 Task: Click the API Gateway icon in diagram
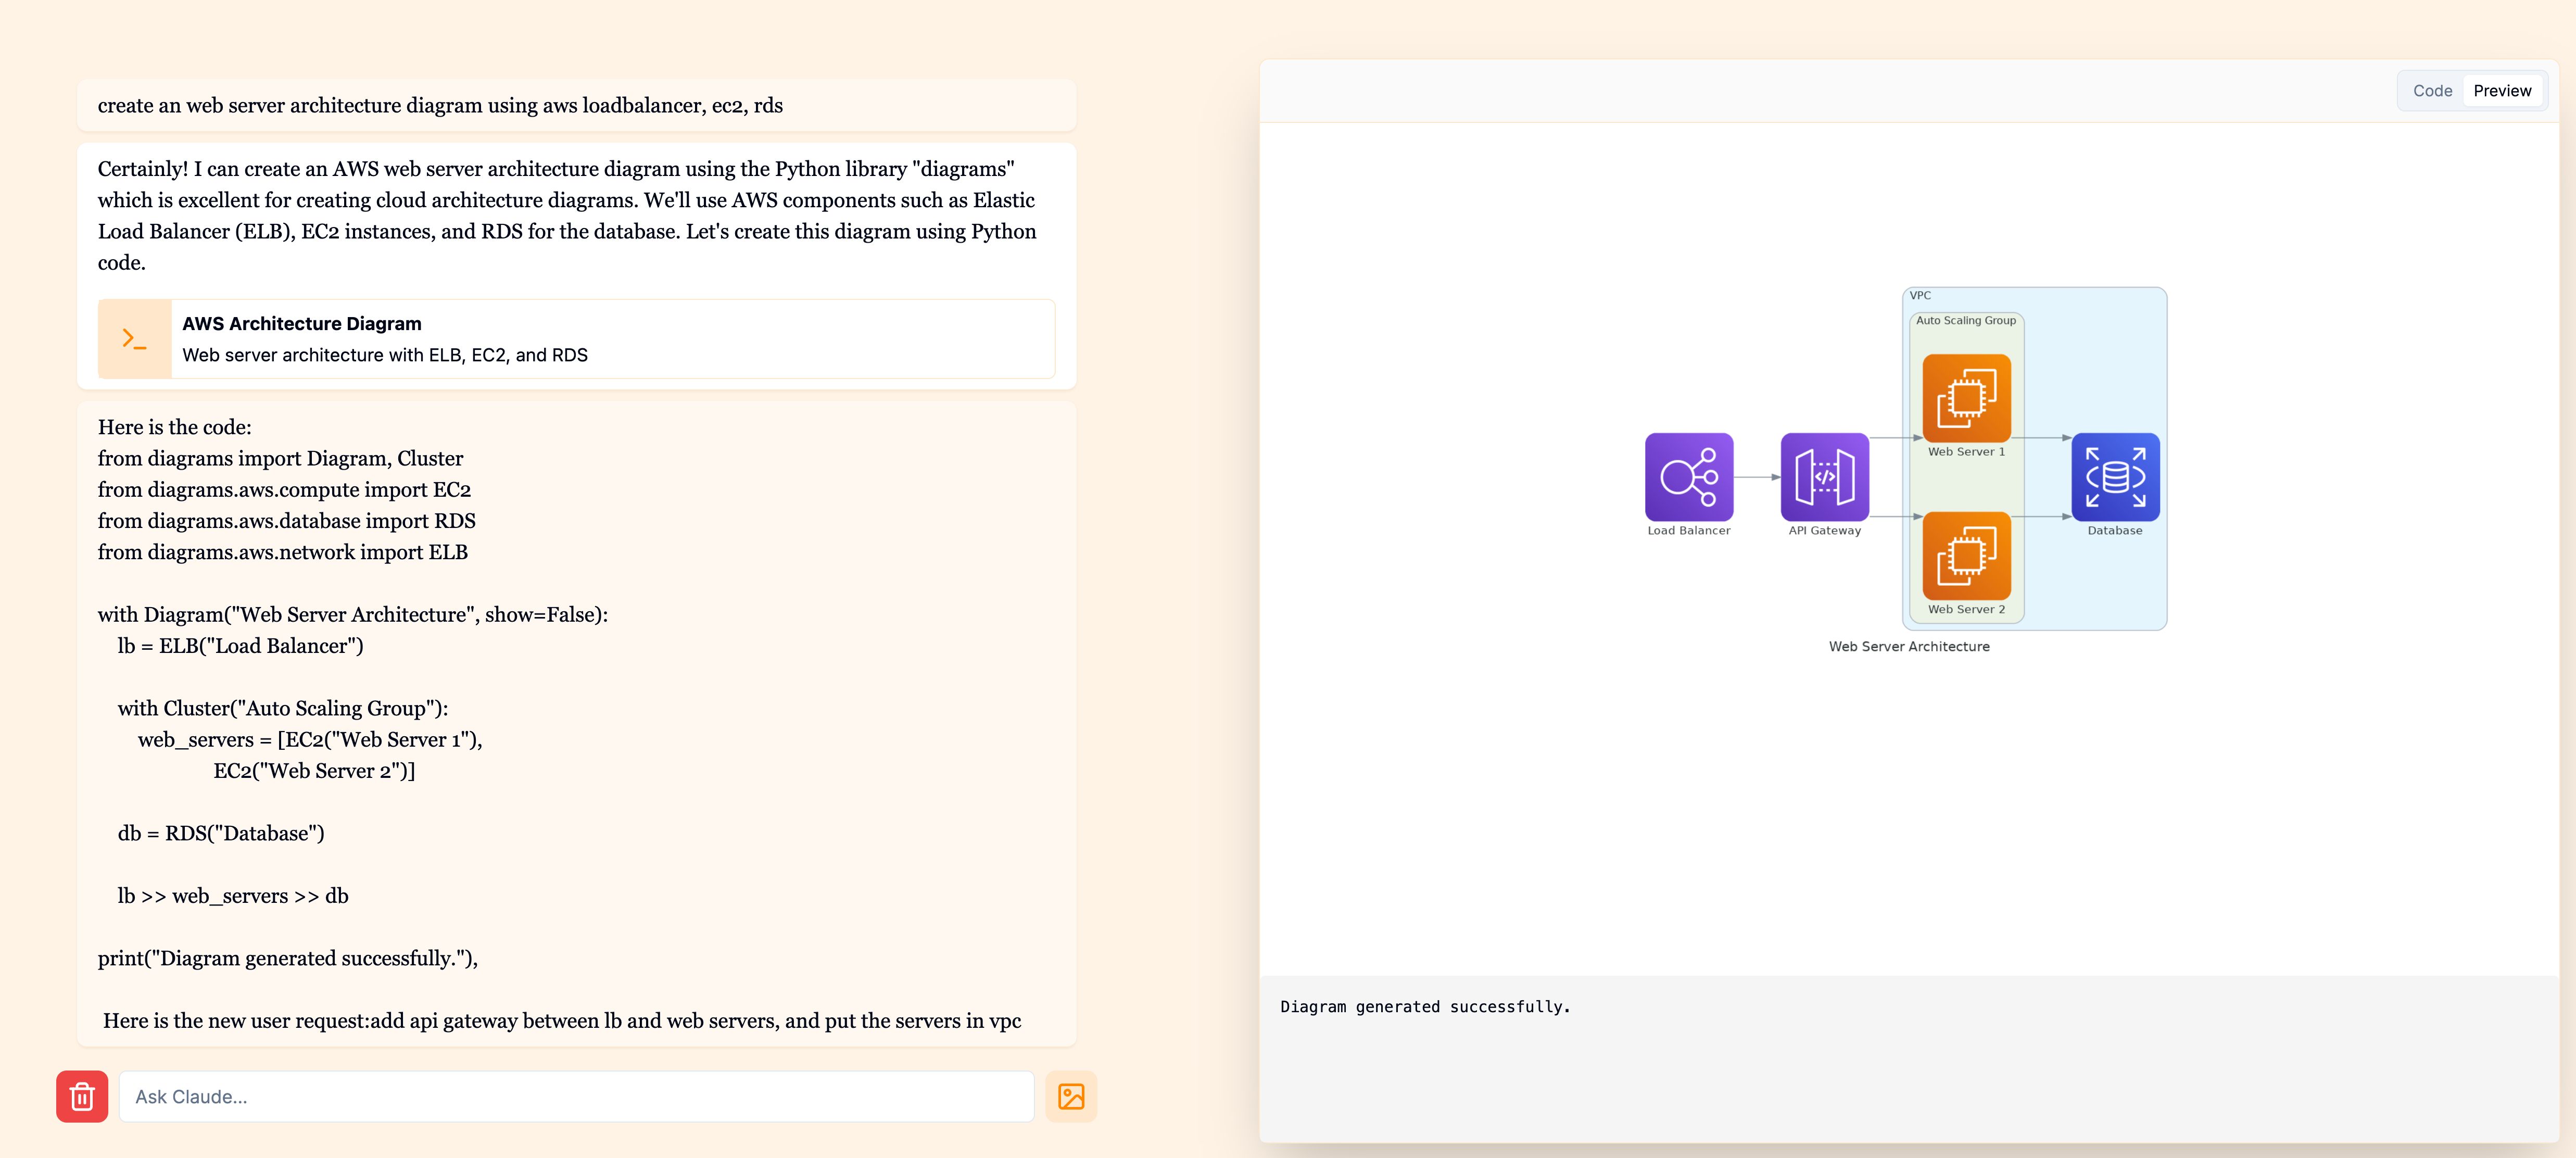tap(1824, 477)
